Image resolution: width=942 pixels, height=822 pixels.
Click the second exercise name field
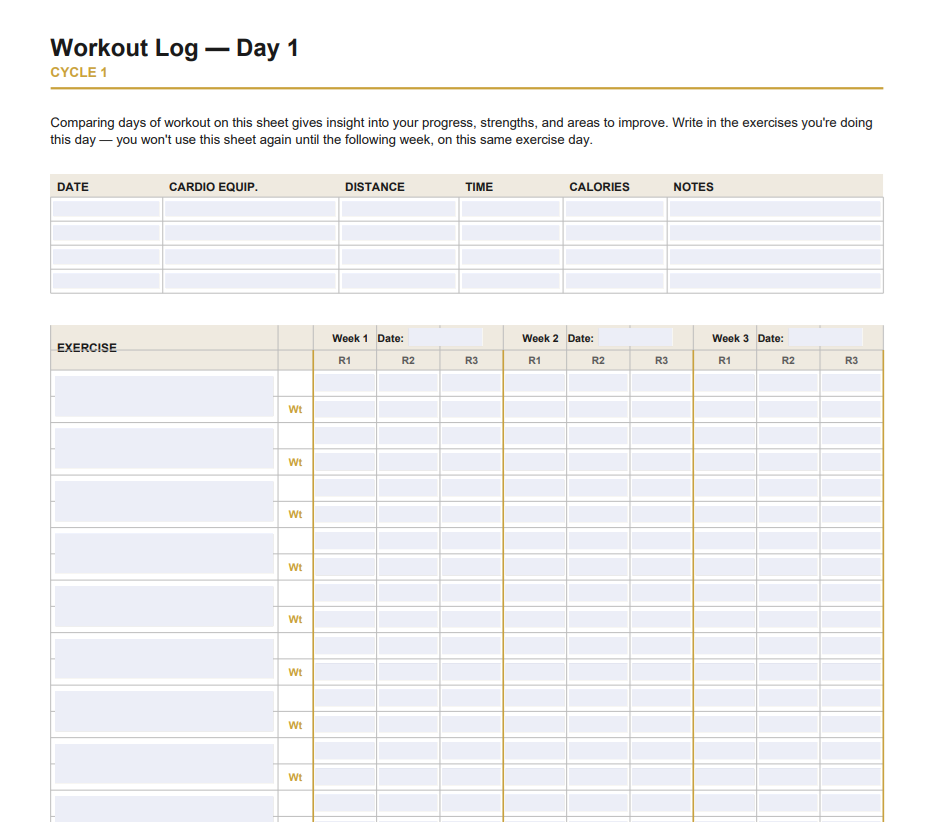pyautogui.click(x=164, y=448)
